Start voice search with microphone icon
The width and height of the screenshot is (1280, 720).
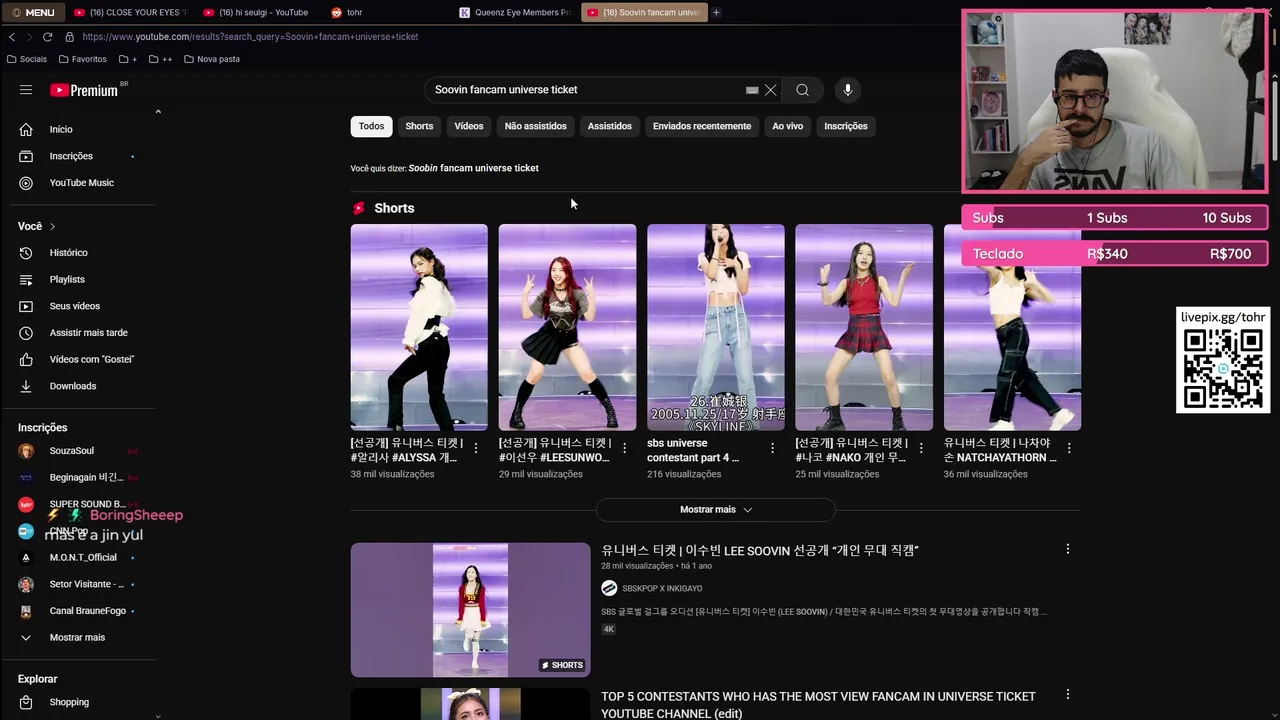point(847,90)
